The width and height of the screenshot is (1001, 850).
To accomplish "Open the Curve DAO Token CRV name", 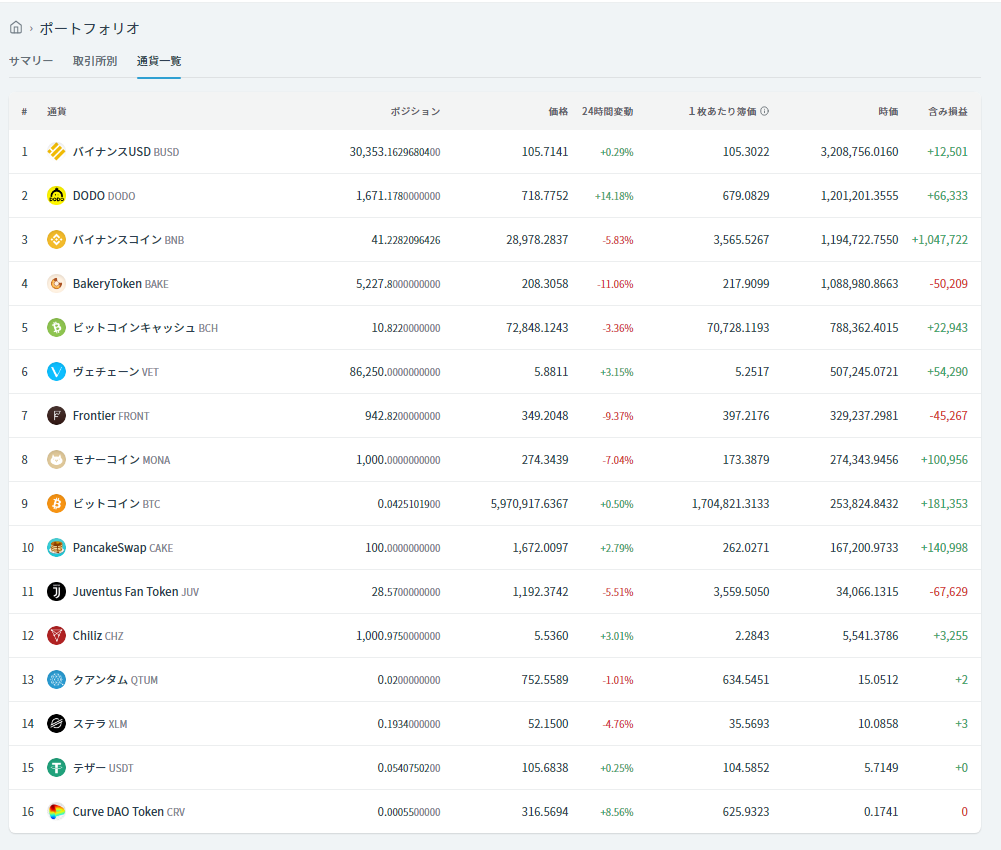I will pos(129,812).
